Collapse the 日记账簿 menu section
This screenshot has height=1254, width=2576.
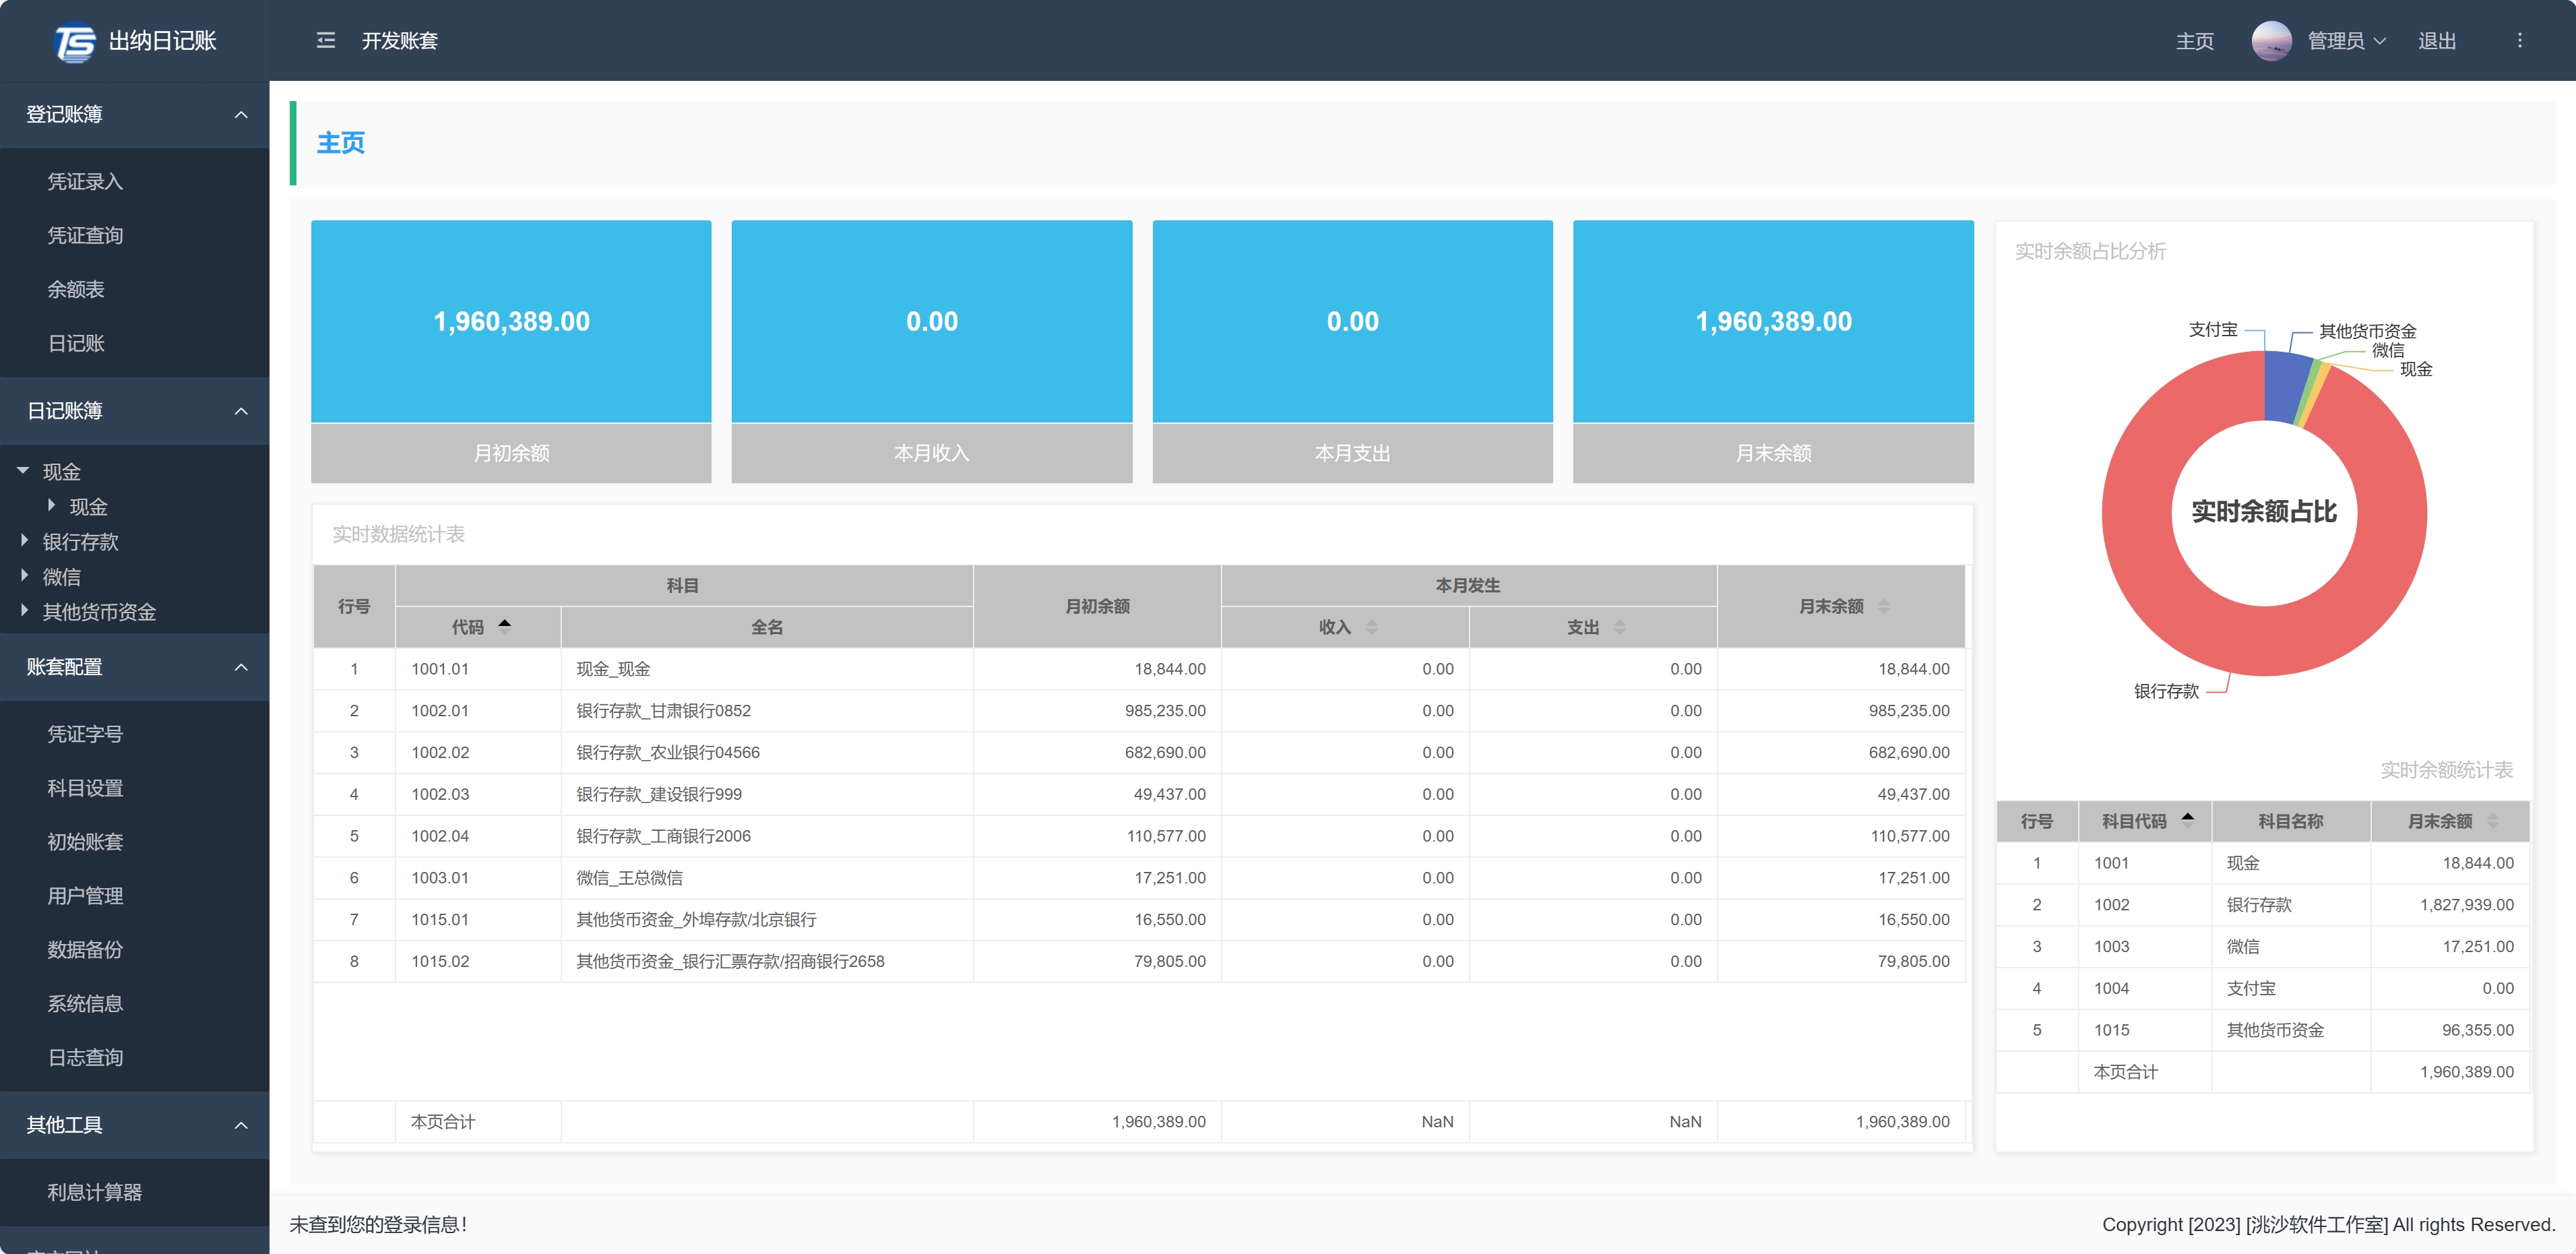pos(135,411)
